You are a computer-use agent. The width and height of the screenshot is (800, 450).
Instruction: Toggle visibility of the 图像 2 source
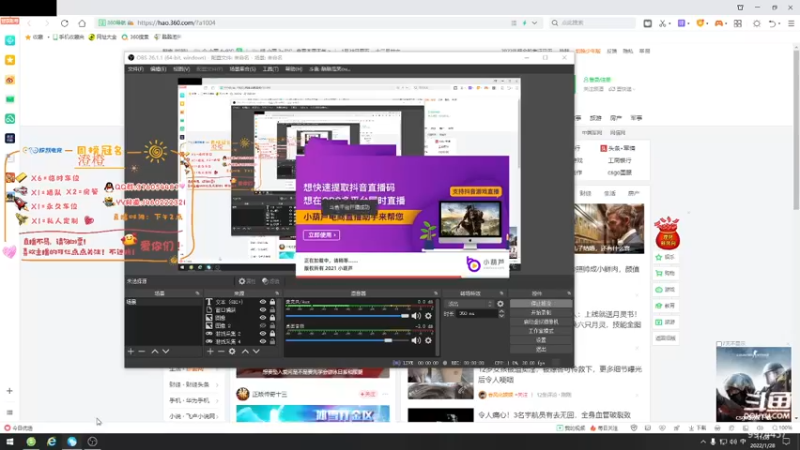click(x=263, y=326)
